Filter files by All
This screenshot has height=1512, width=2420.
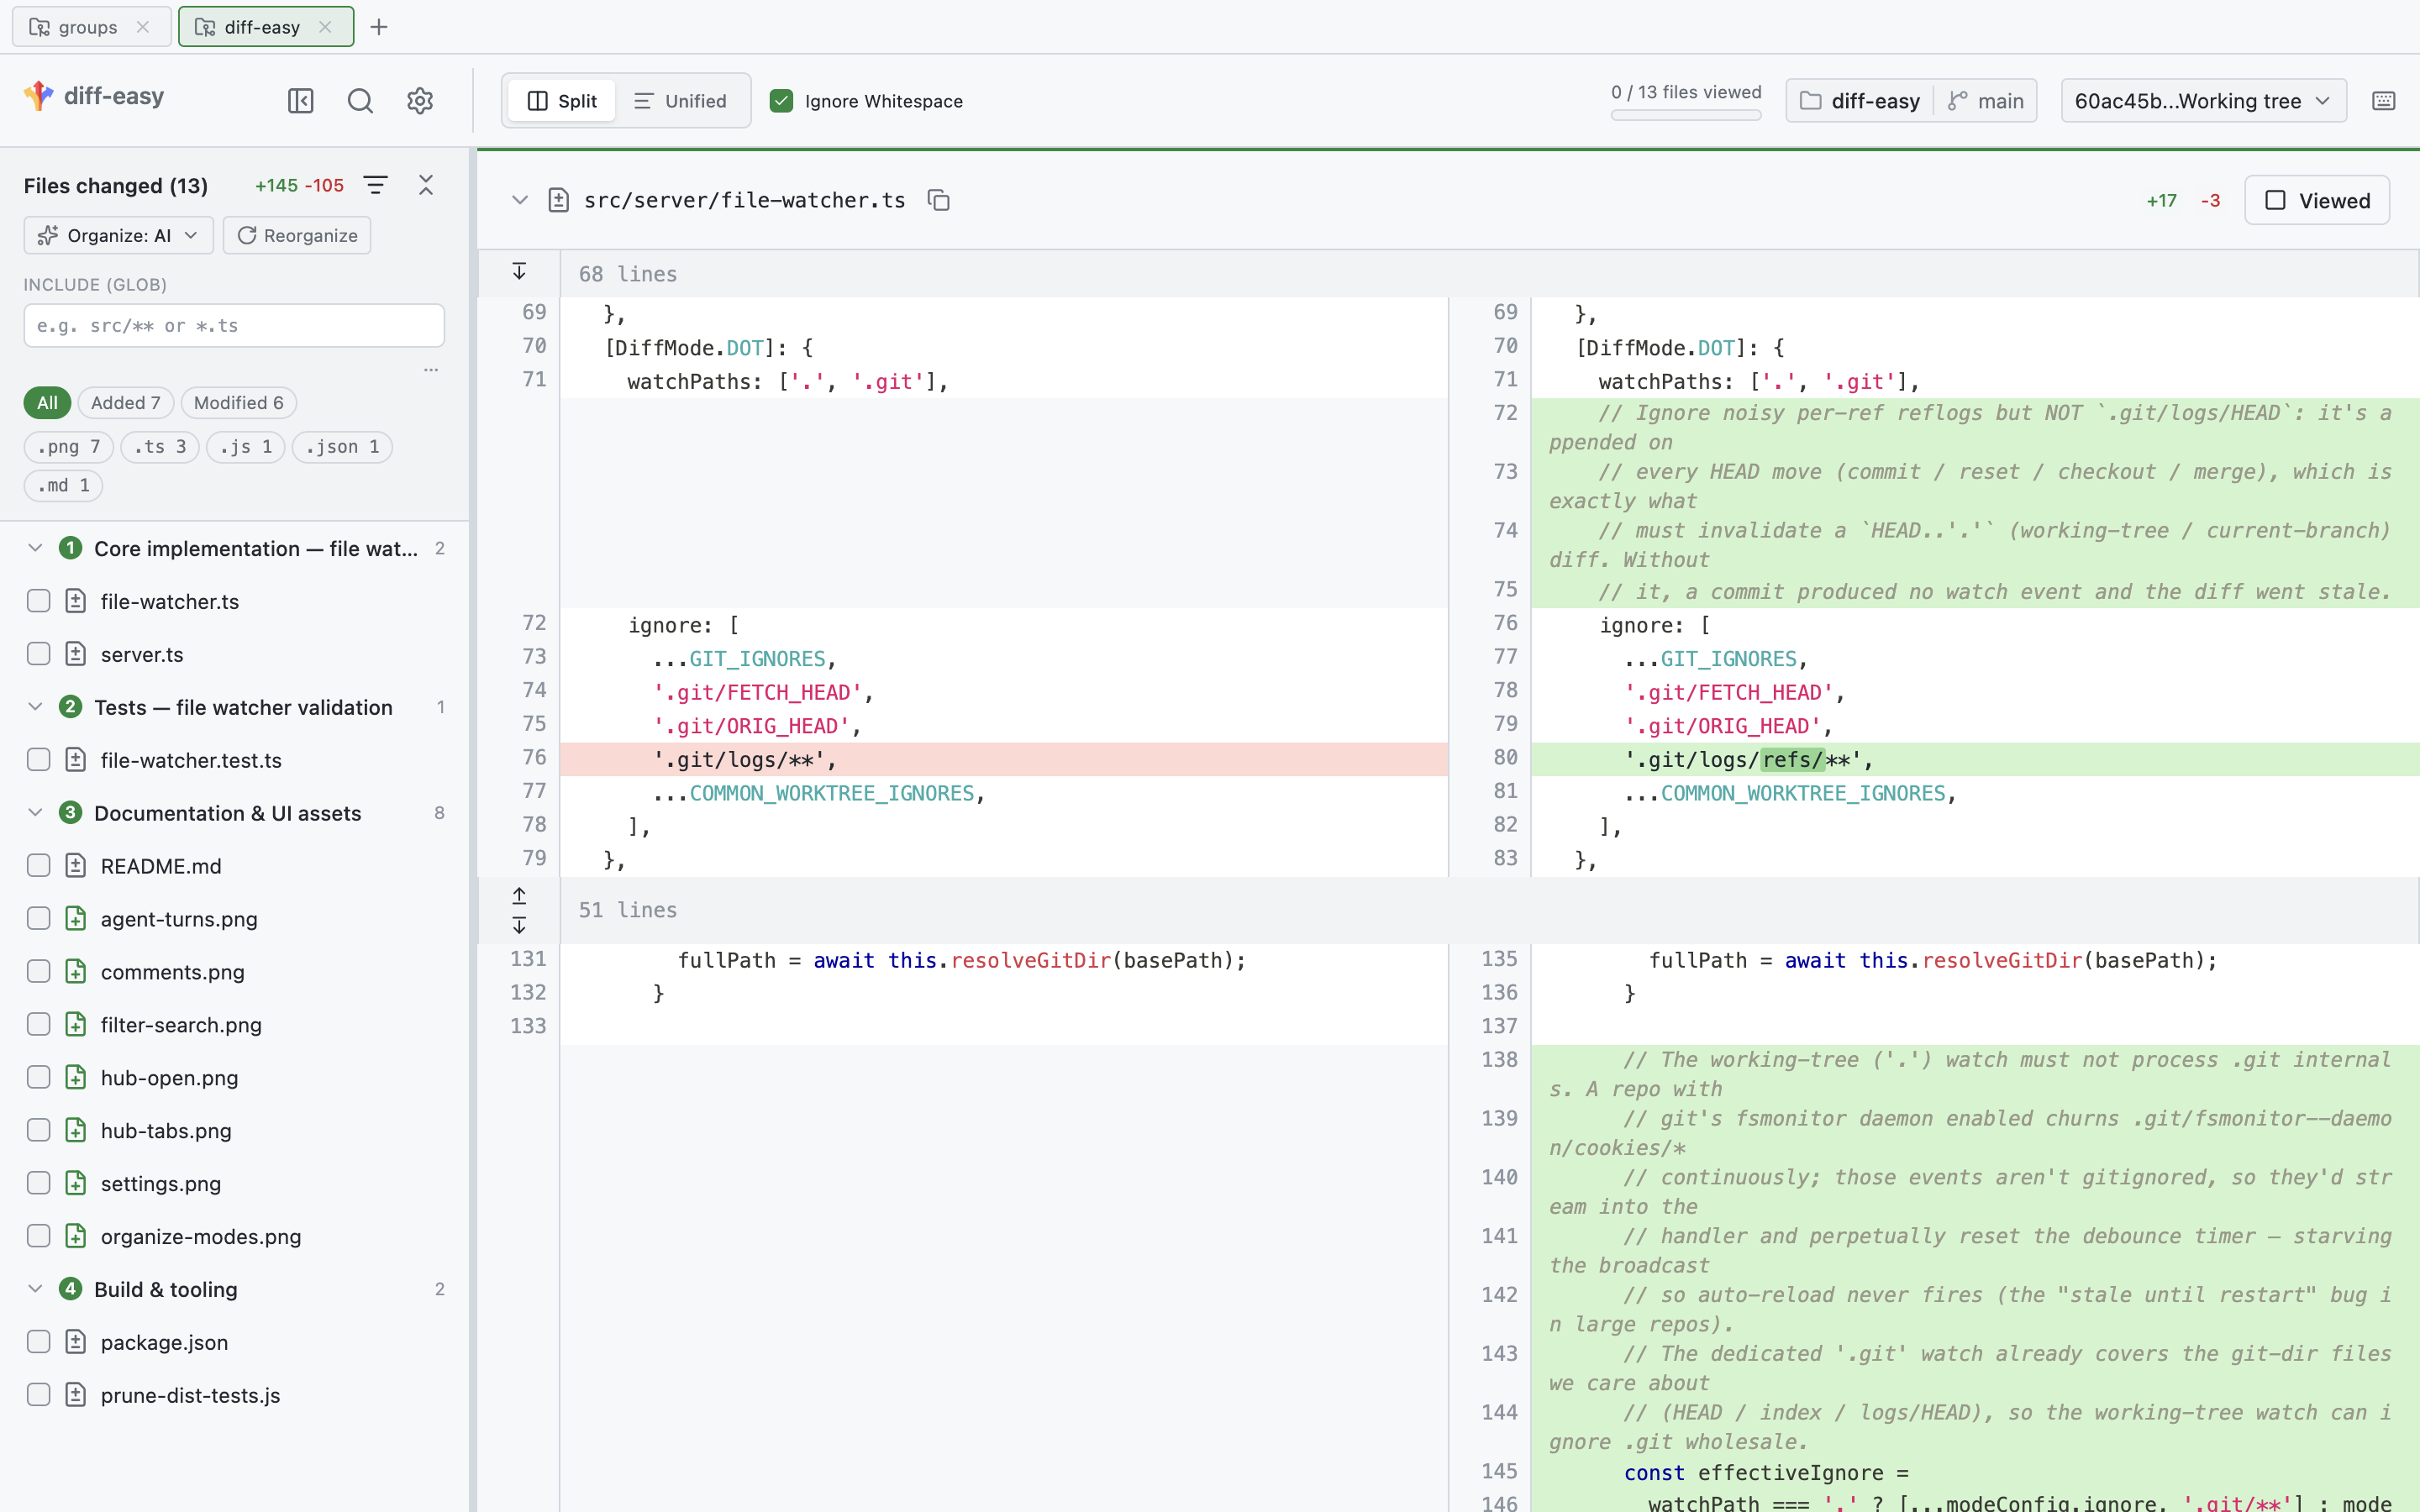tap(47, 403)
